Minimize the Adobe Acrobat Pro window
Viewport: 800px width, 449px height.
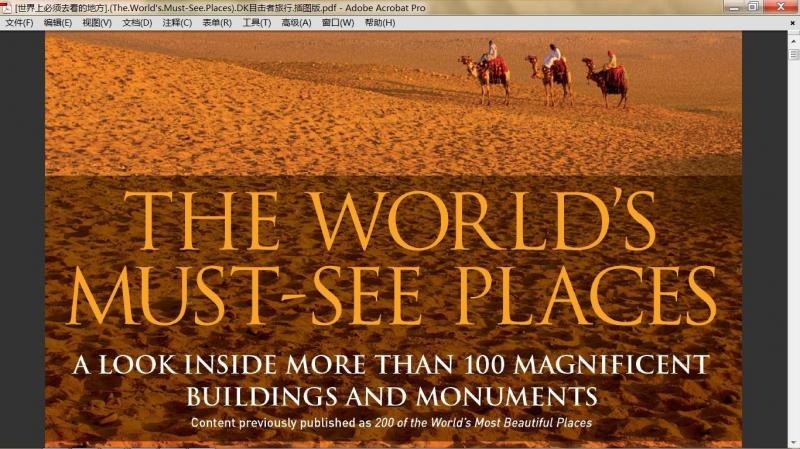tap(734, 7)
